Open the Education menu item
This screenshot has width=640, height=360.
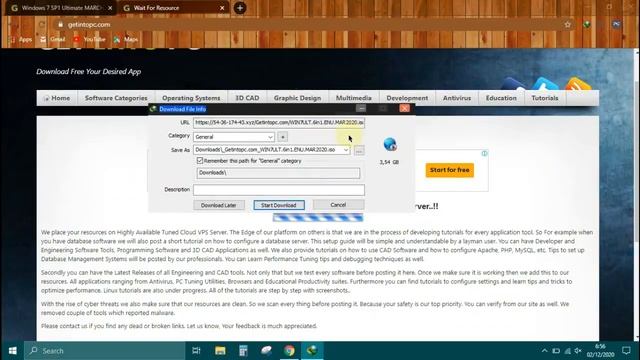(x=501, y=98)
